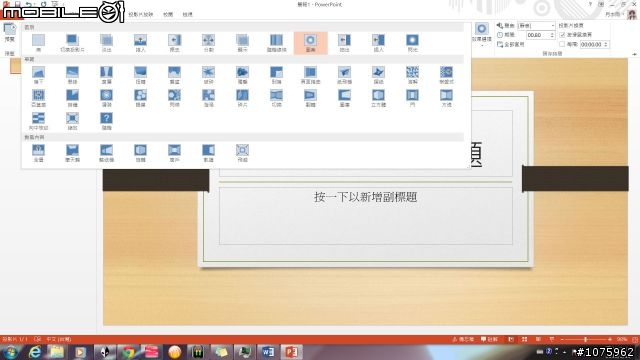Toggle the On Mouse Click checkbox

coord(562,35)
